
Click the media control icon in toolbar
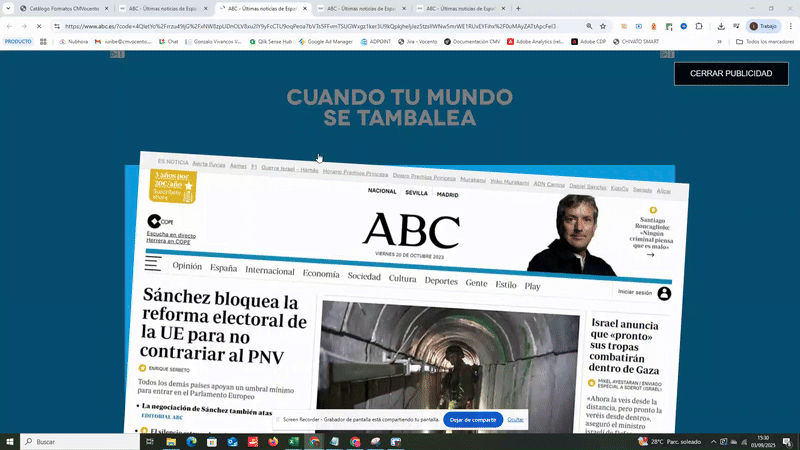[736, 26]
